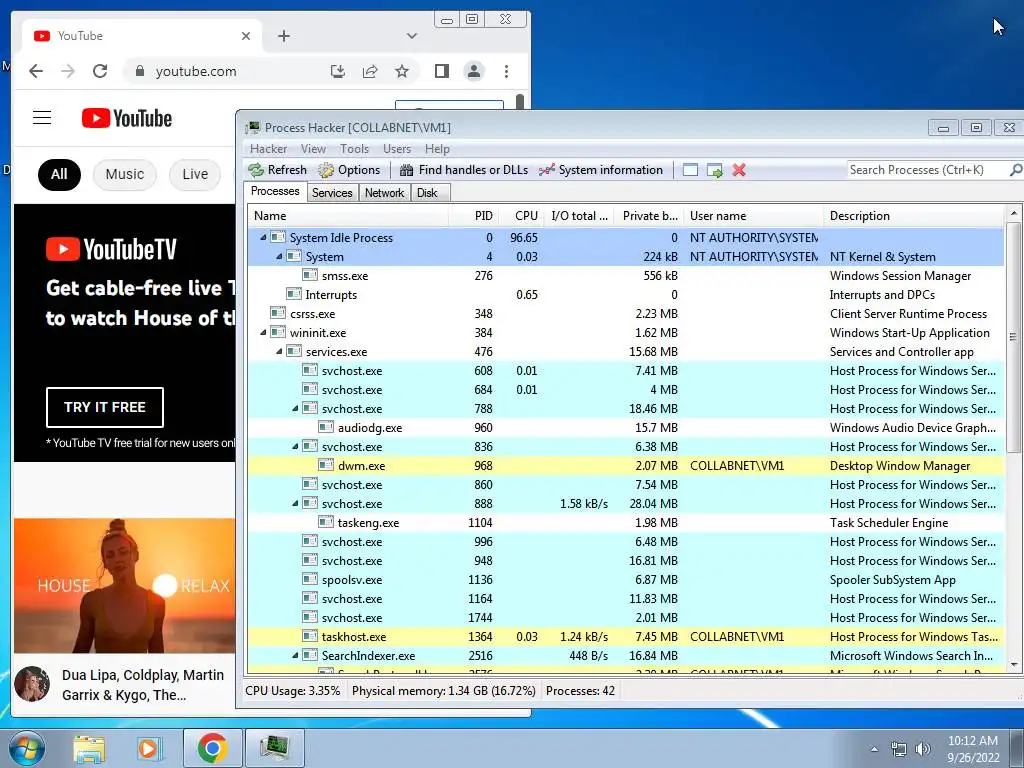Select the Music filter chip
Viewport: 1024px width, 768px height.
[125, 174]
